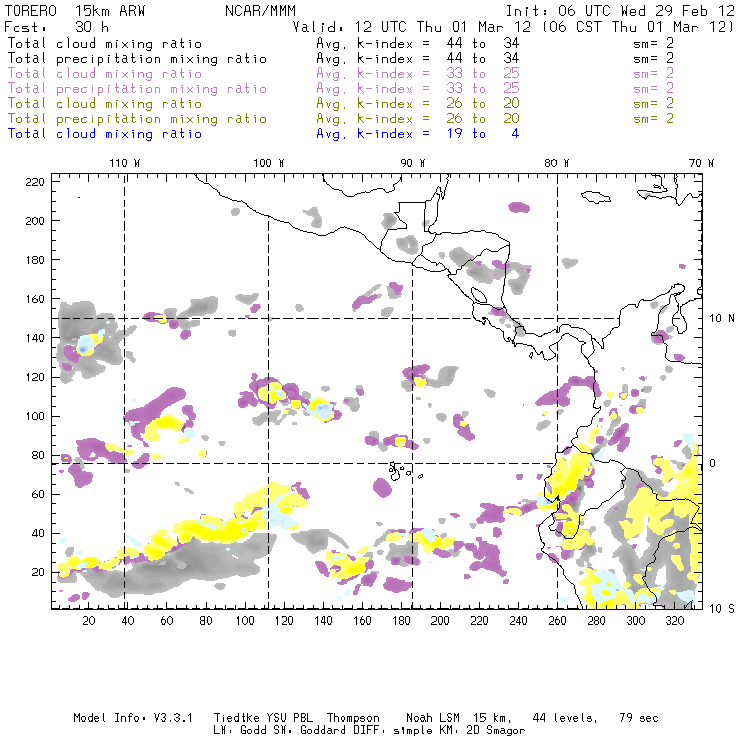Click the "40" tick on the vertical axis
Viewport: 740px width, 740px height.
[38, 533]
